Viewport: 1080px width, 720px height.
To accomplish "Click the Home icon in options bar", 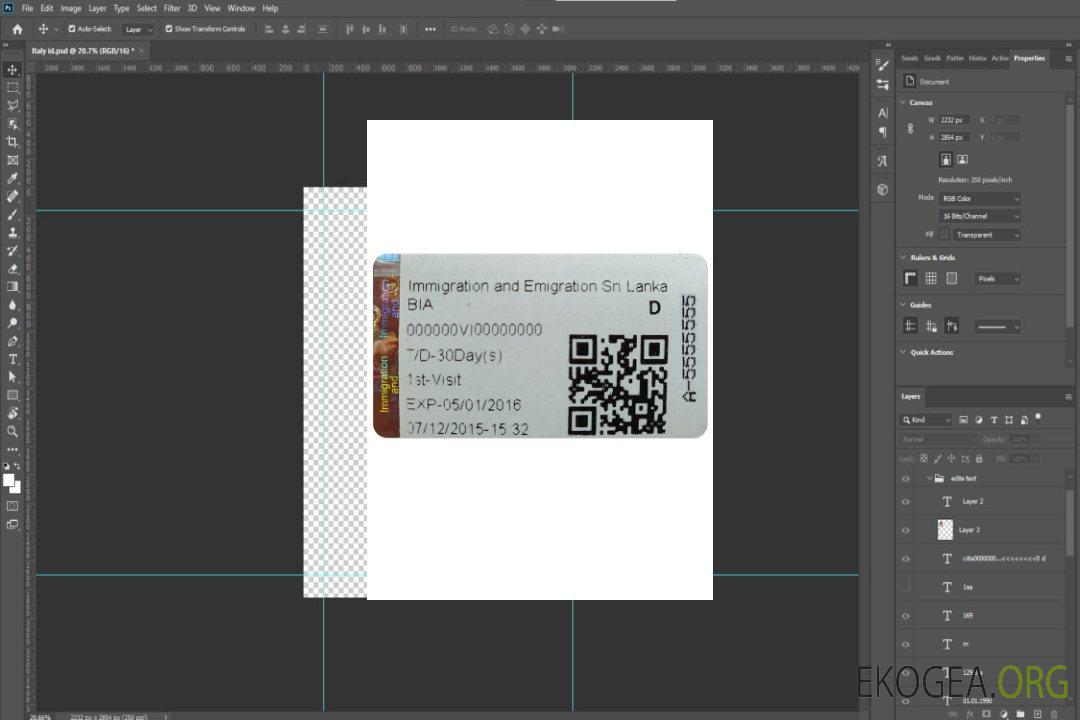I will click(17, 29).
